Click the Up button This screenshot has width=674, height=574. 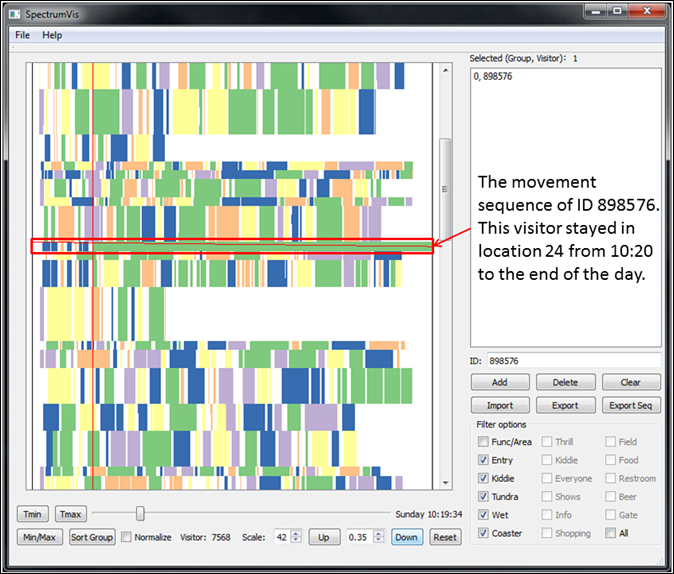click(323, 537)
